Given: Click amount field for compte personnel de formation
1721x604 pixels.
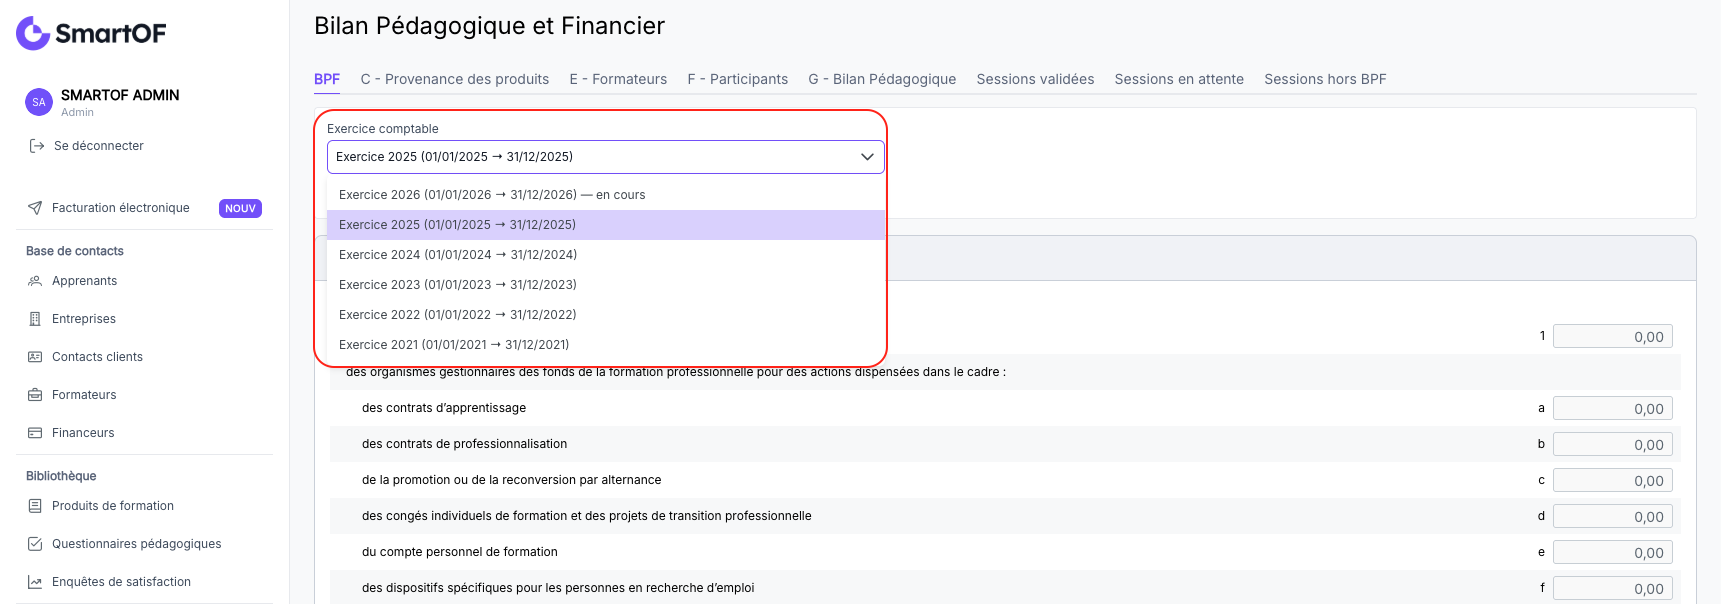Looking at the screenshot, I should click(1613, 553).
